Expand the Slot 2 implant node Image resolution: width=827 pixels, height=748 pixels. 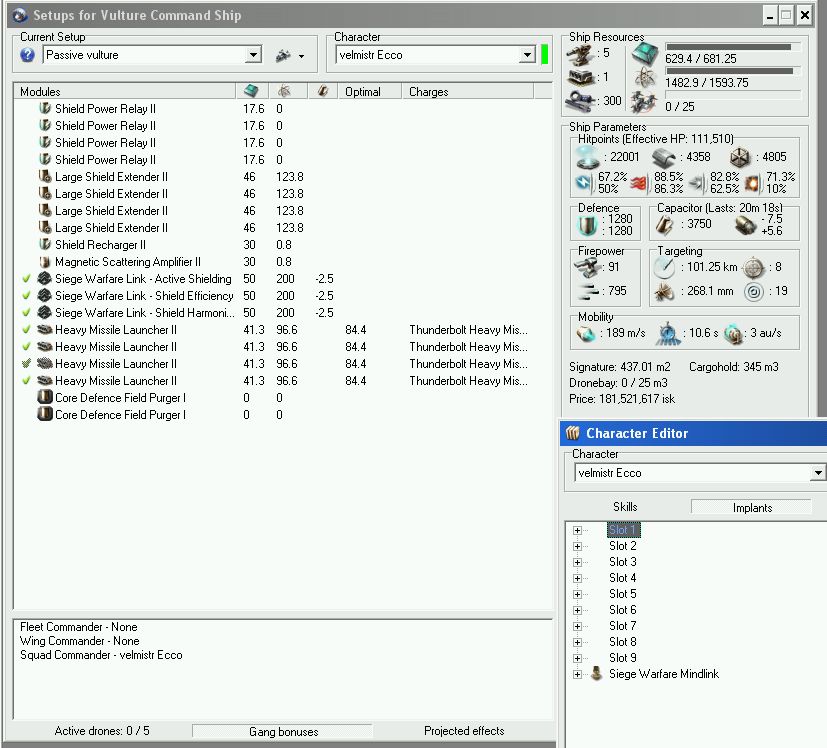click(578, 546)
